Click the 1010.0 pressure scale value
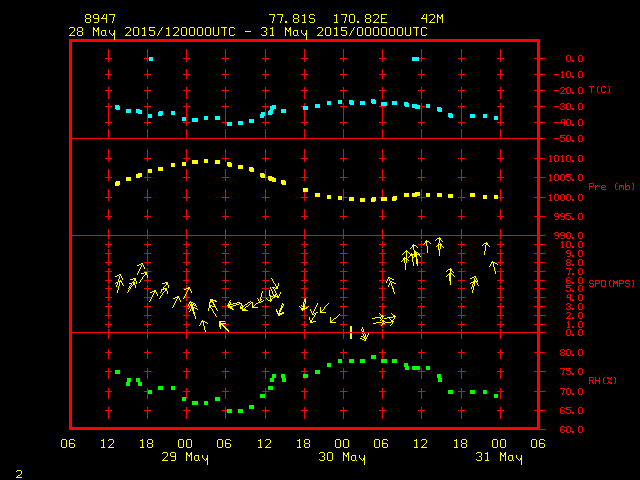The width and height of the screenshot is (640, 480). tap(566, 158)
